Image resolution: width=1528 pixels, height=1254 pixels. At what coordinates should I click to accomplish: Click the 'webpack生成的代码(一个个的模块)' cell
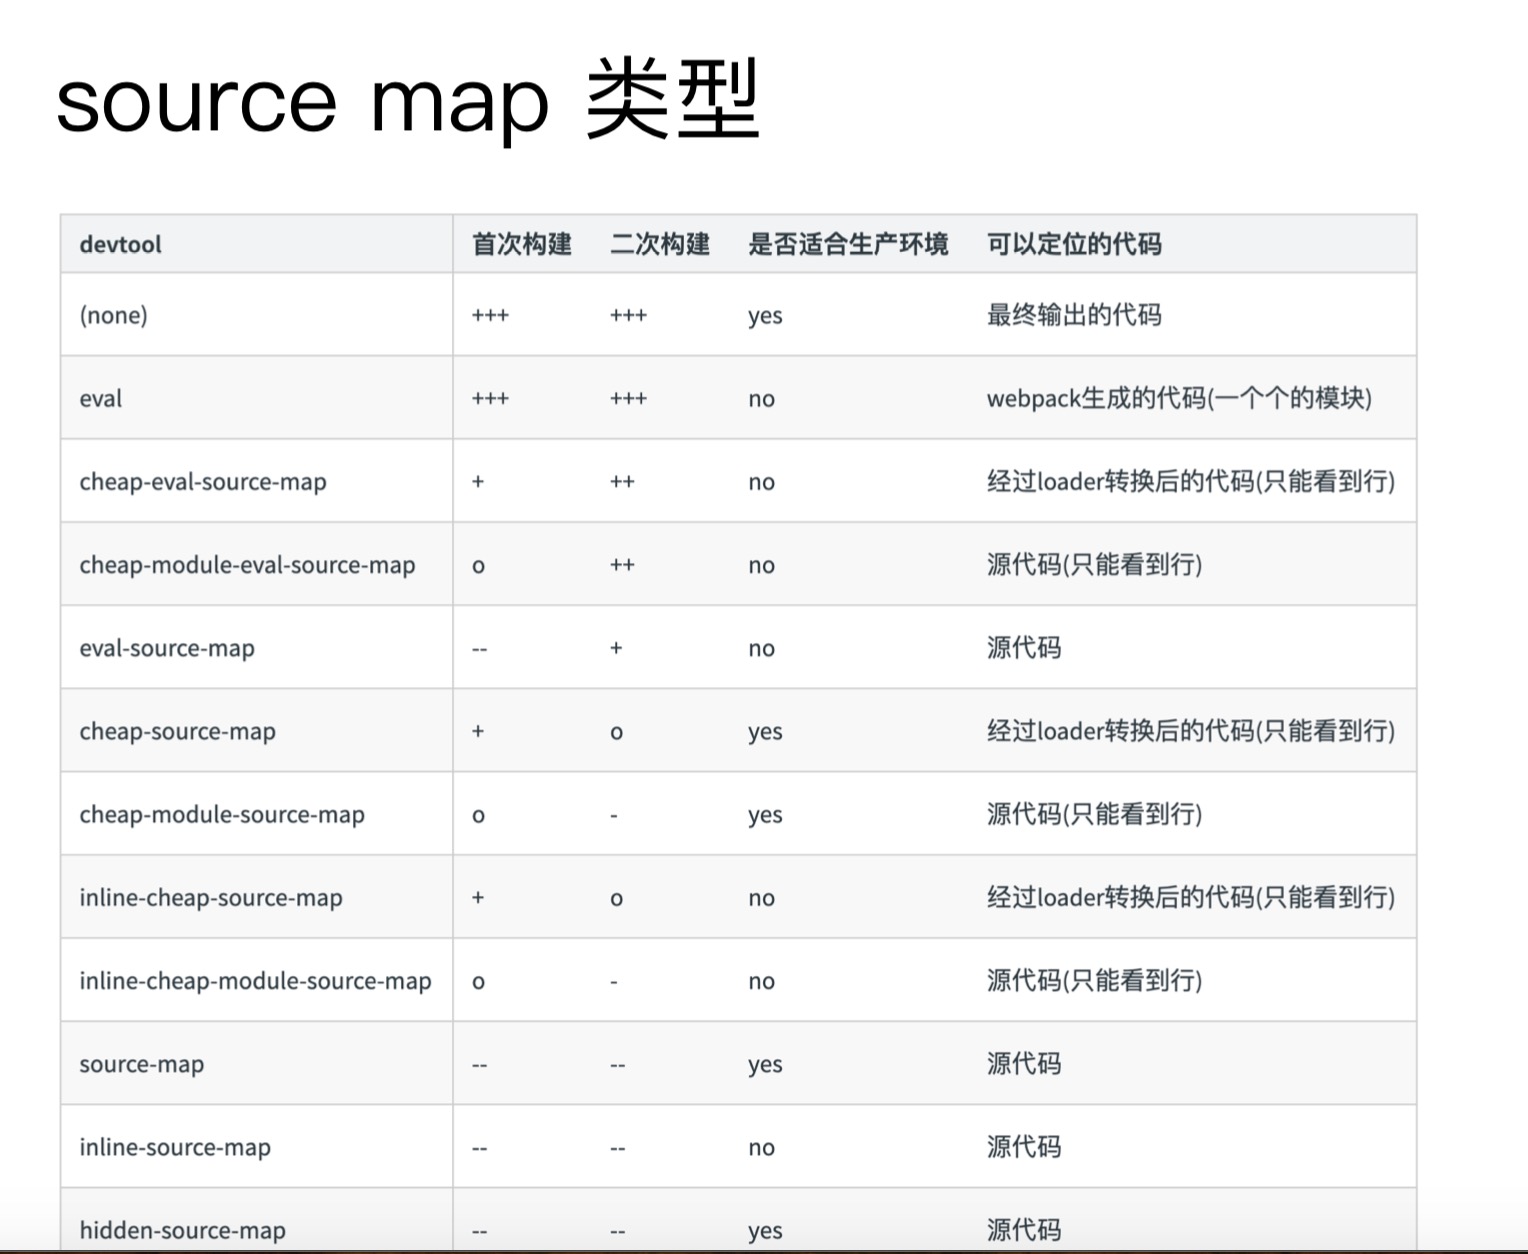pos(1178,398)
